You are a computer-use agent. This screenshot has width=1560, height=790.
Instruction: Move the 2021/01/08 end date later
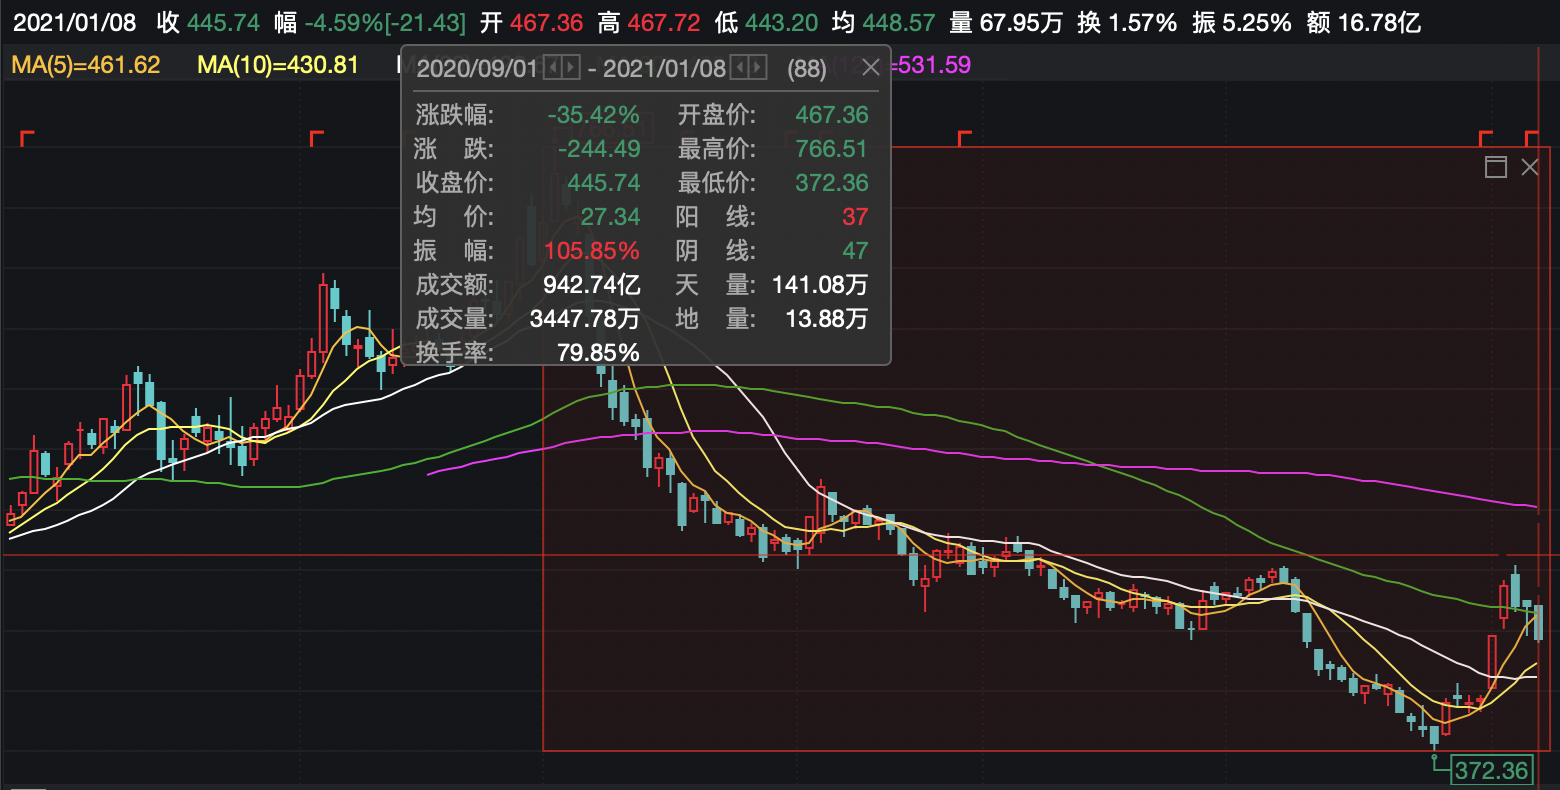[758, 68]
